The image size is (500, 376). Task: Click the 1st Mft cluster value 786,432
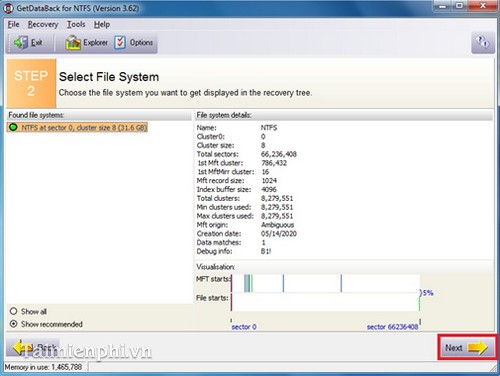(x=274, y=163)
